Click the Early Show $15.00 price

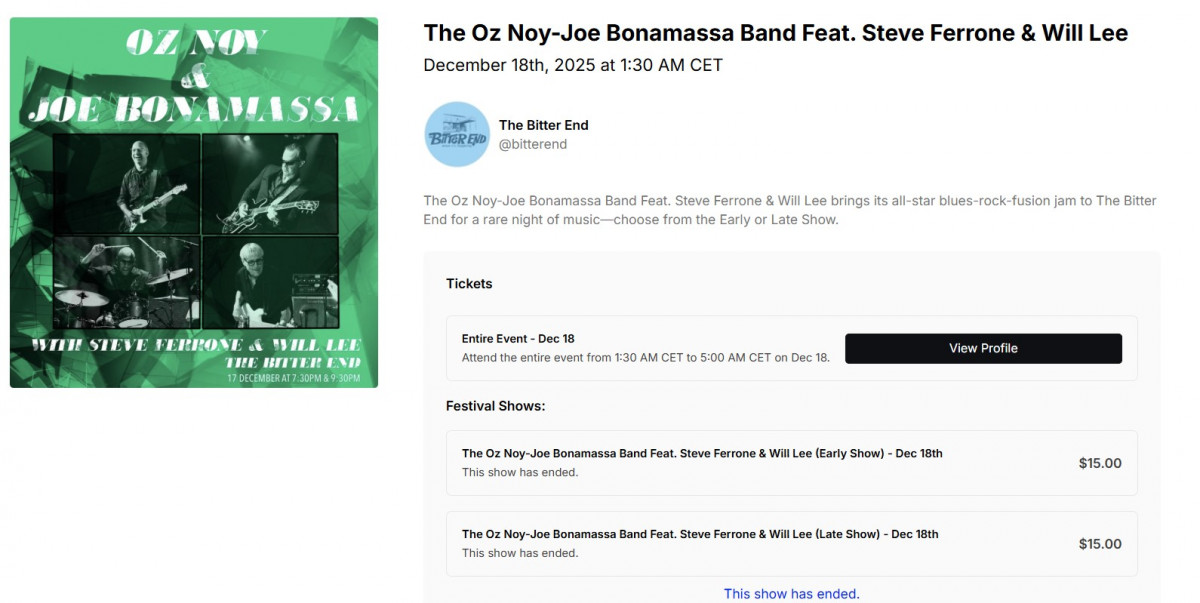click(x=1099, y=463)
